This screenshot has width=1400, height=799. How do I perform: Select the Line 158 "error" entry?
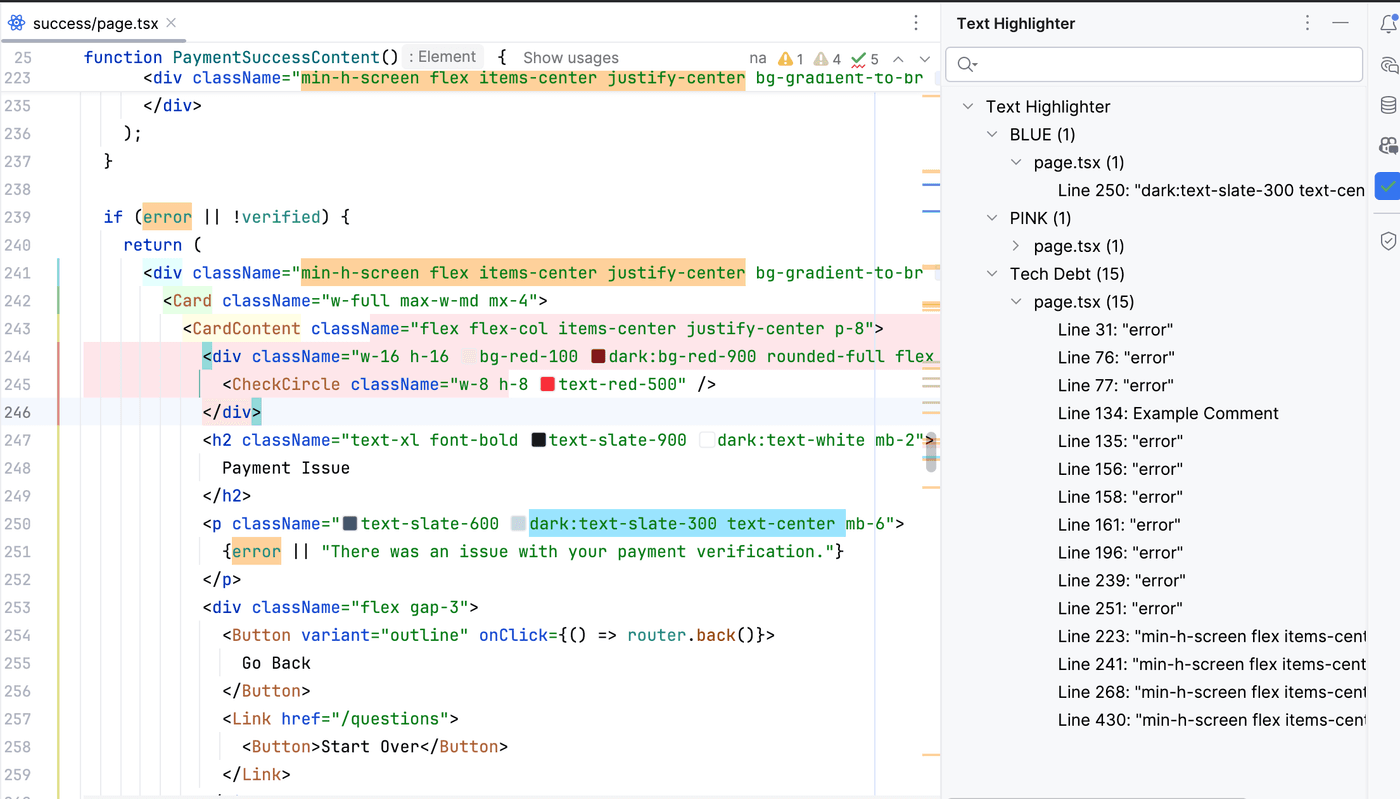click(x=1120, y=498)
